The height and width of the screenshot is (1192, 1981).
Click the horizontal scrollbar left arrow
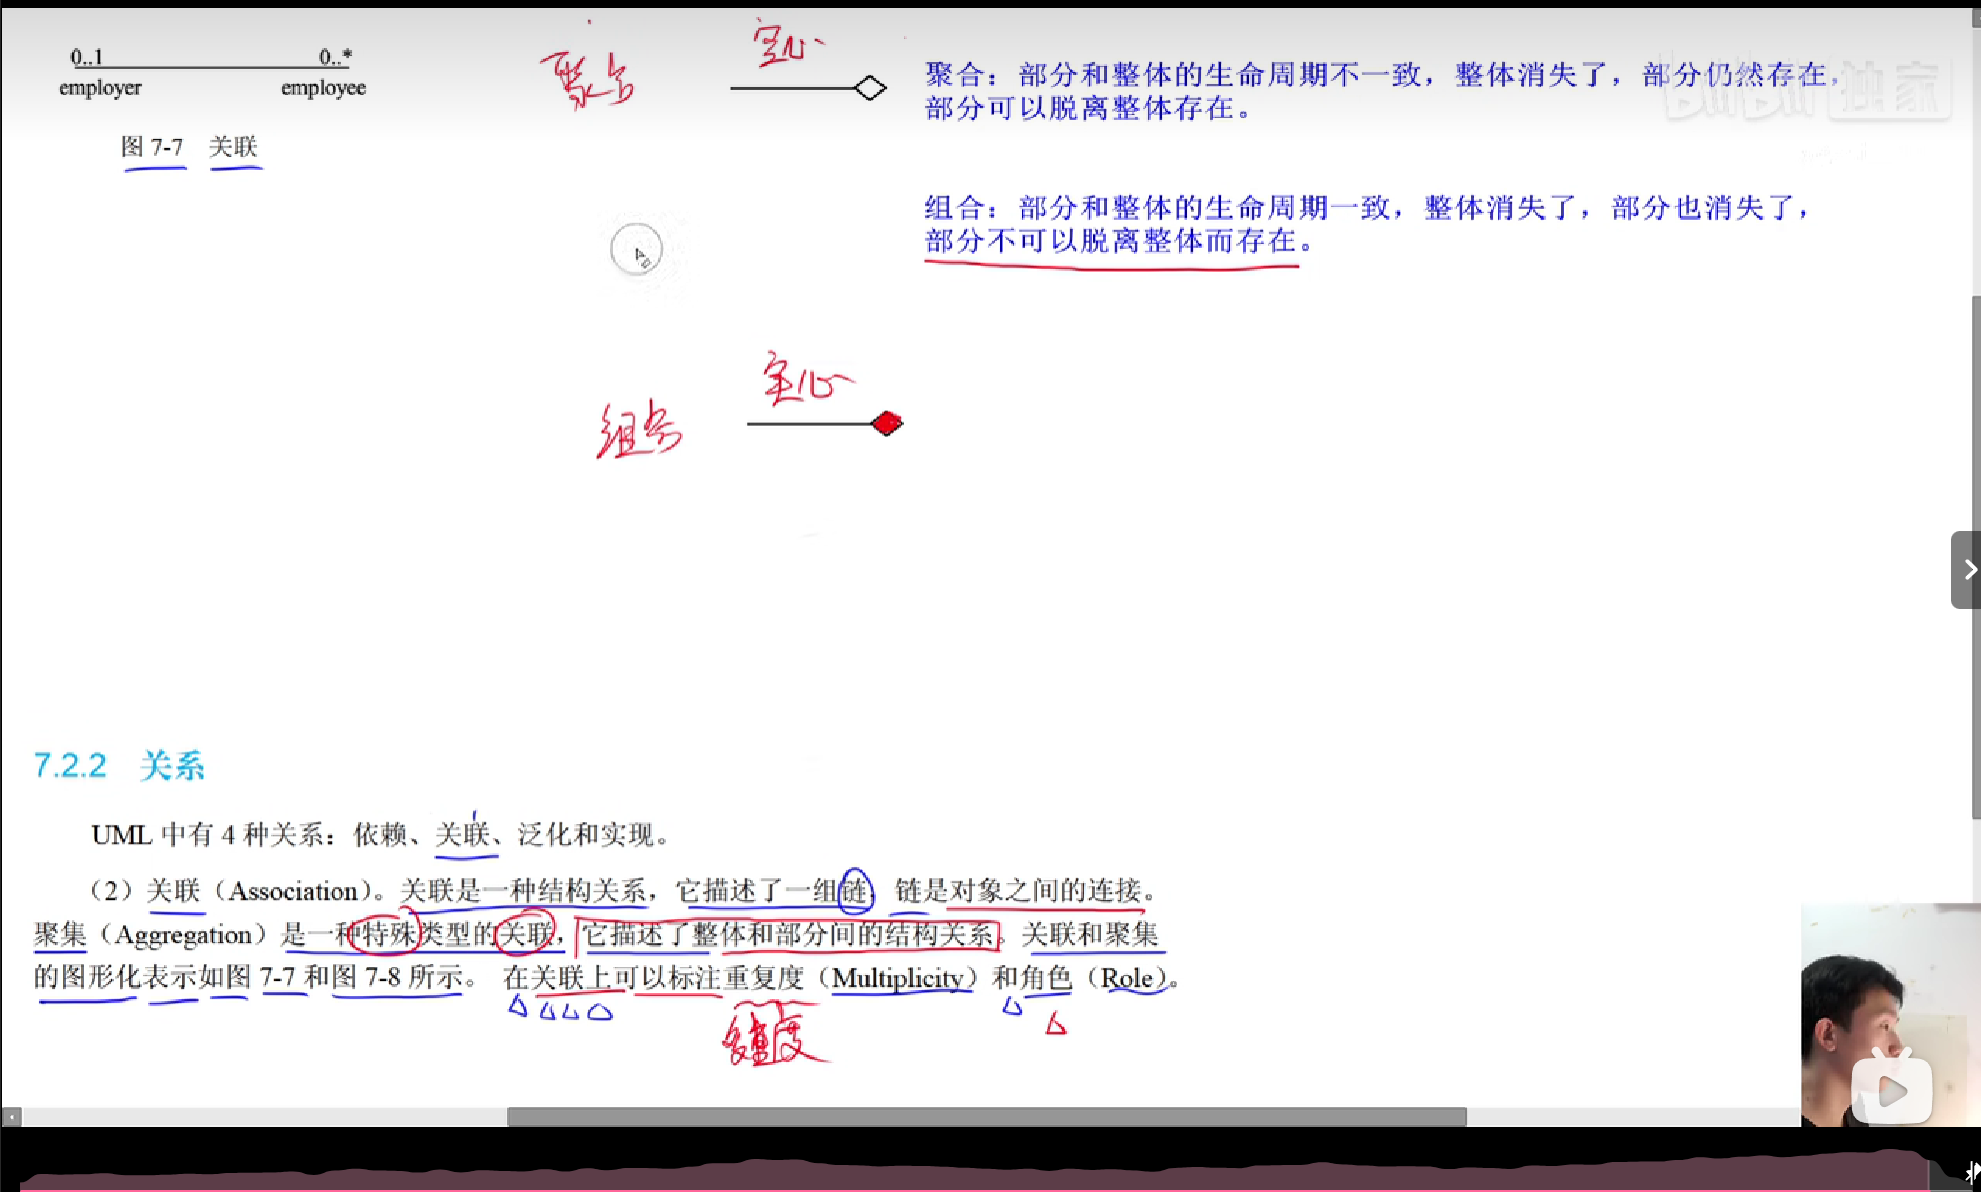pyautogui.click(x=12, y=1116)
